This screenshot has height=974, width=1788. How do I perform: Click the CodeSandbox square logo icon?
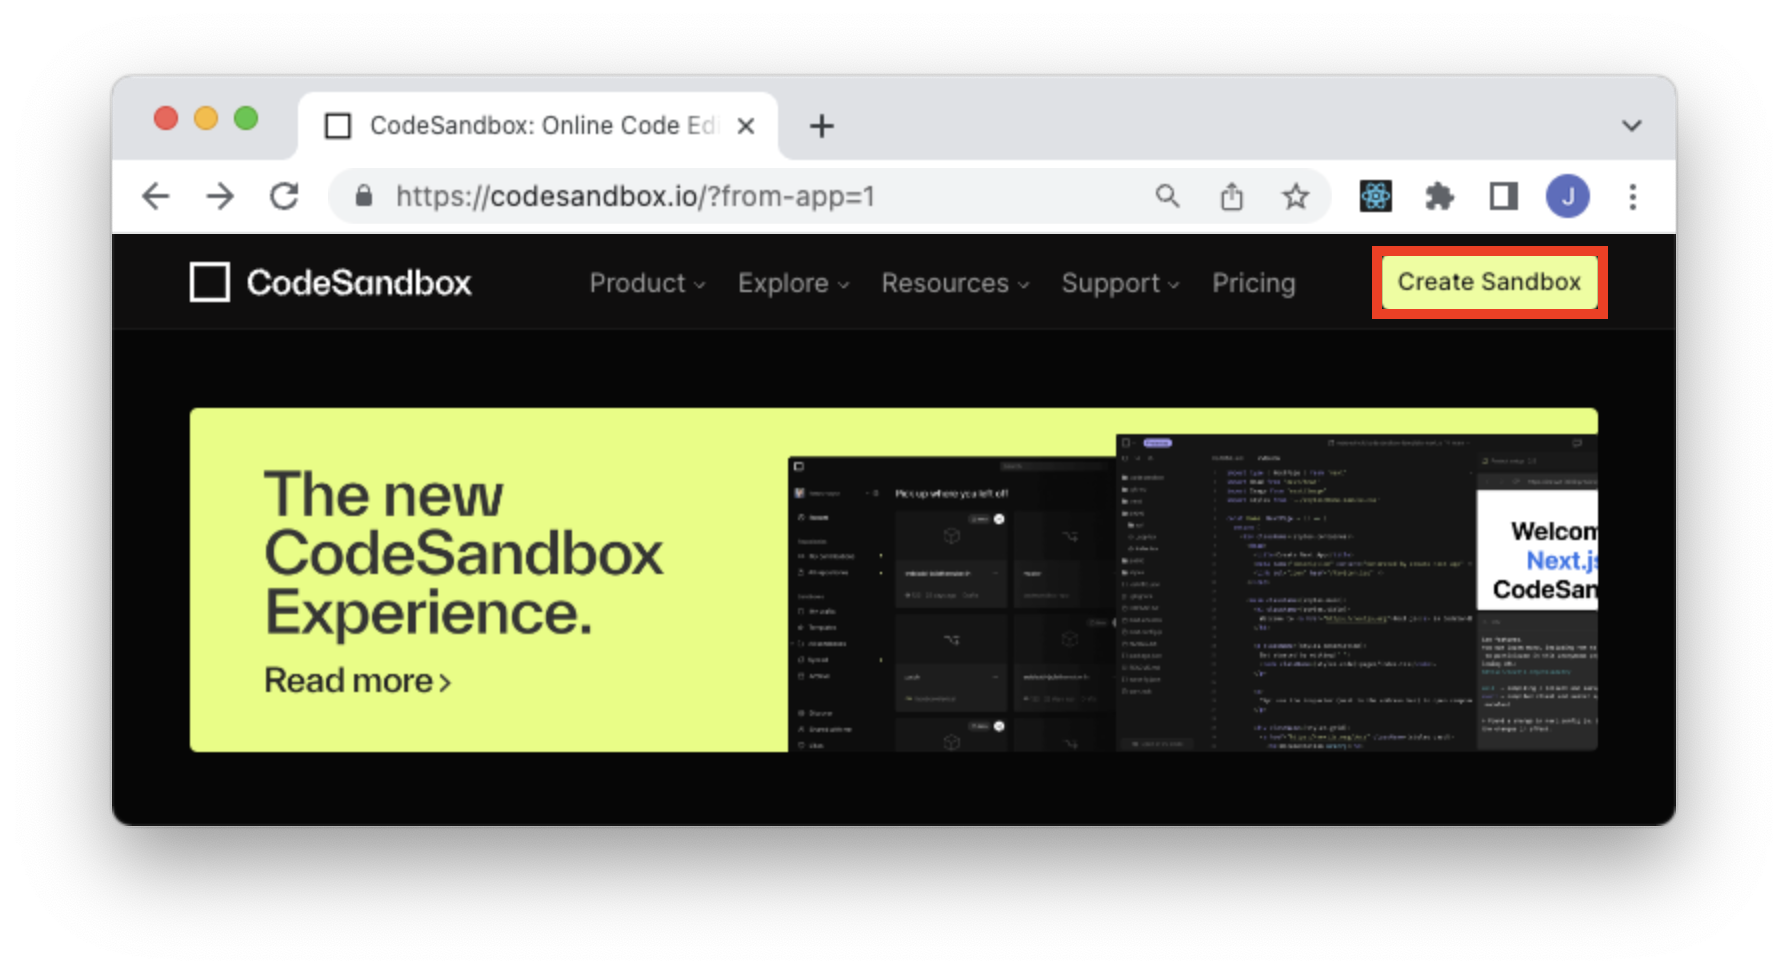[210, 282]
